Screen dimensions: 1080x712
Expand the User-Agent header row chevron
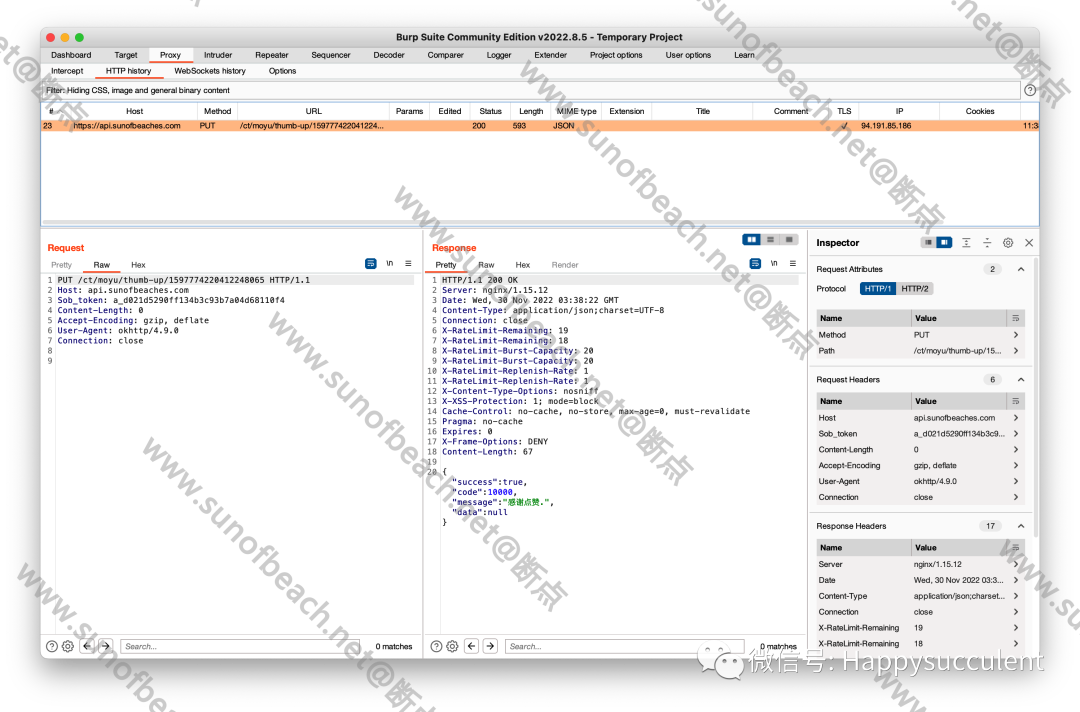click(1016, 481)
